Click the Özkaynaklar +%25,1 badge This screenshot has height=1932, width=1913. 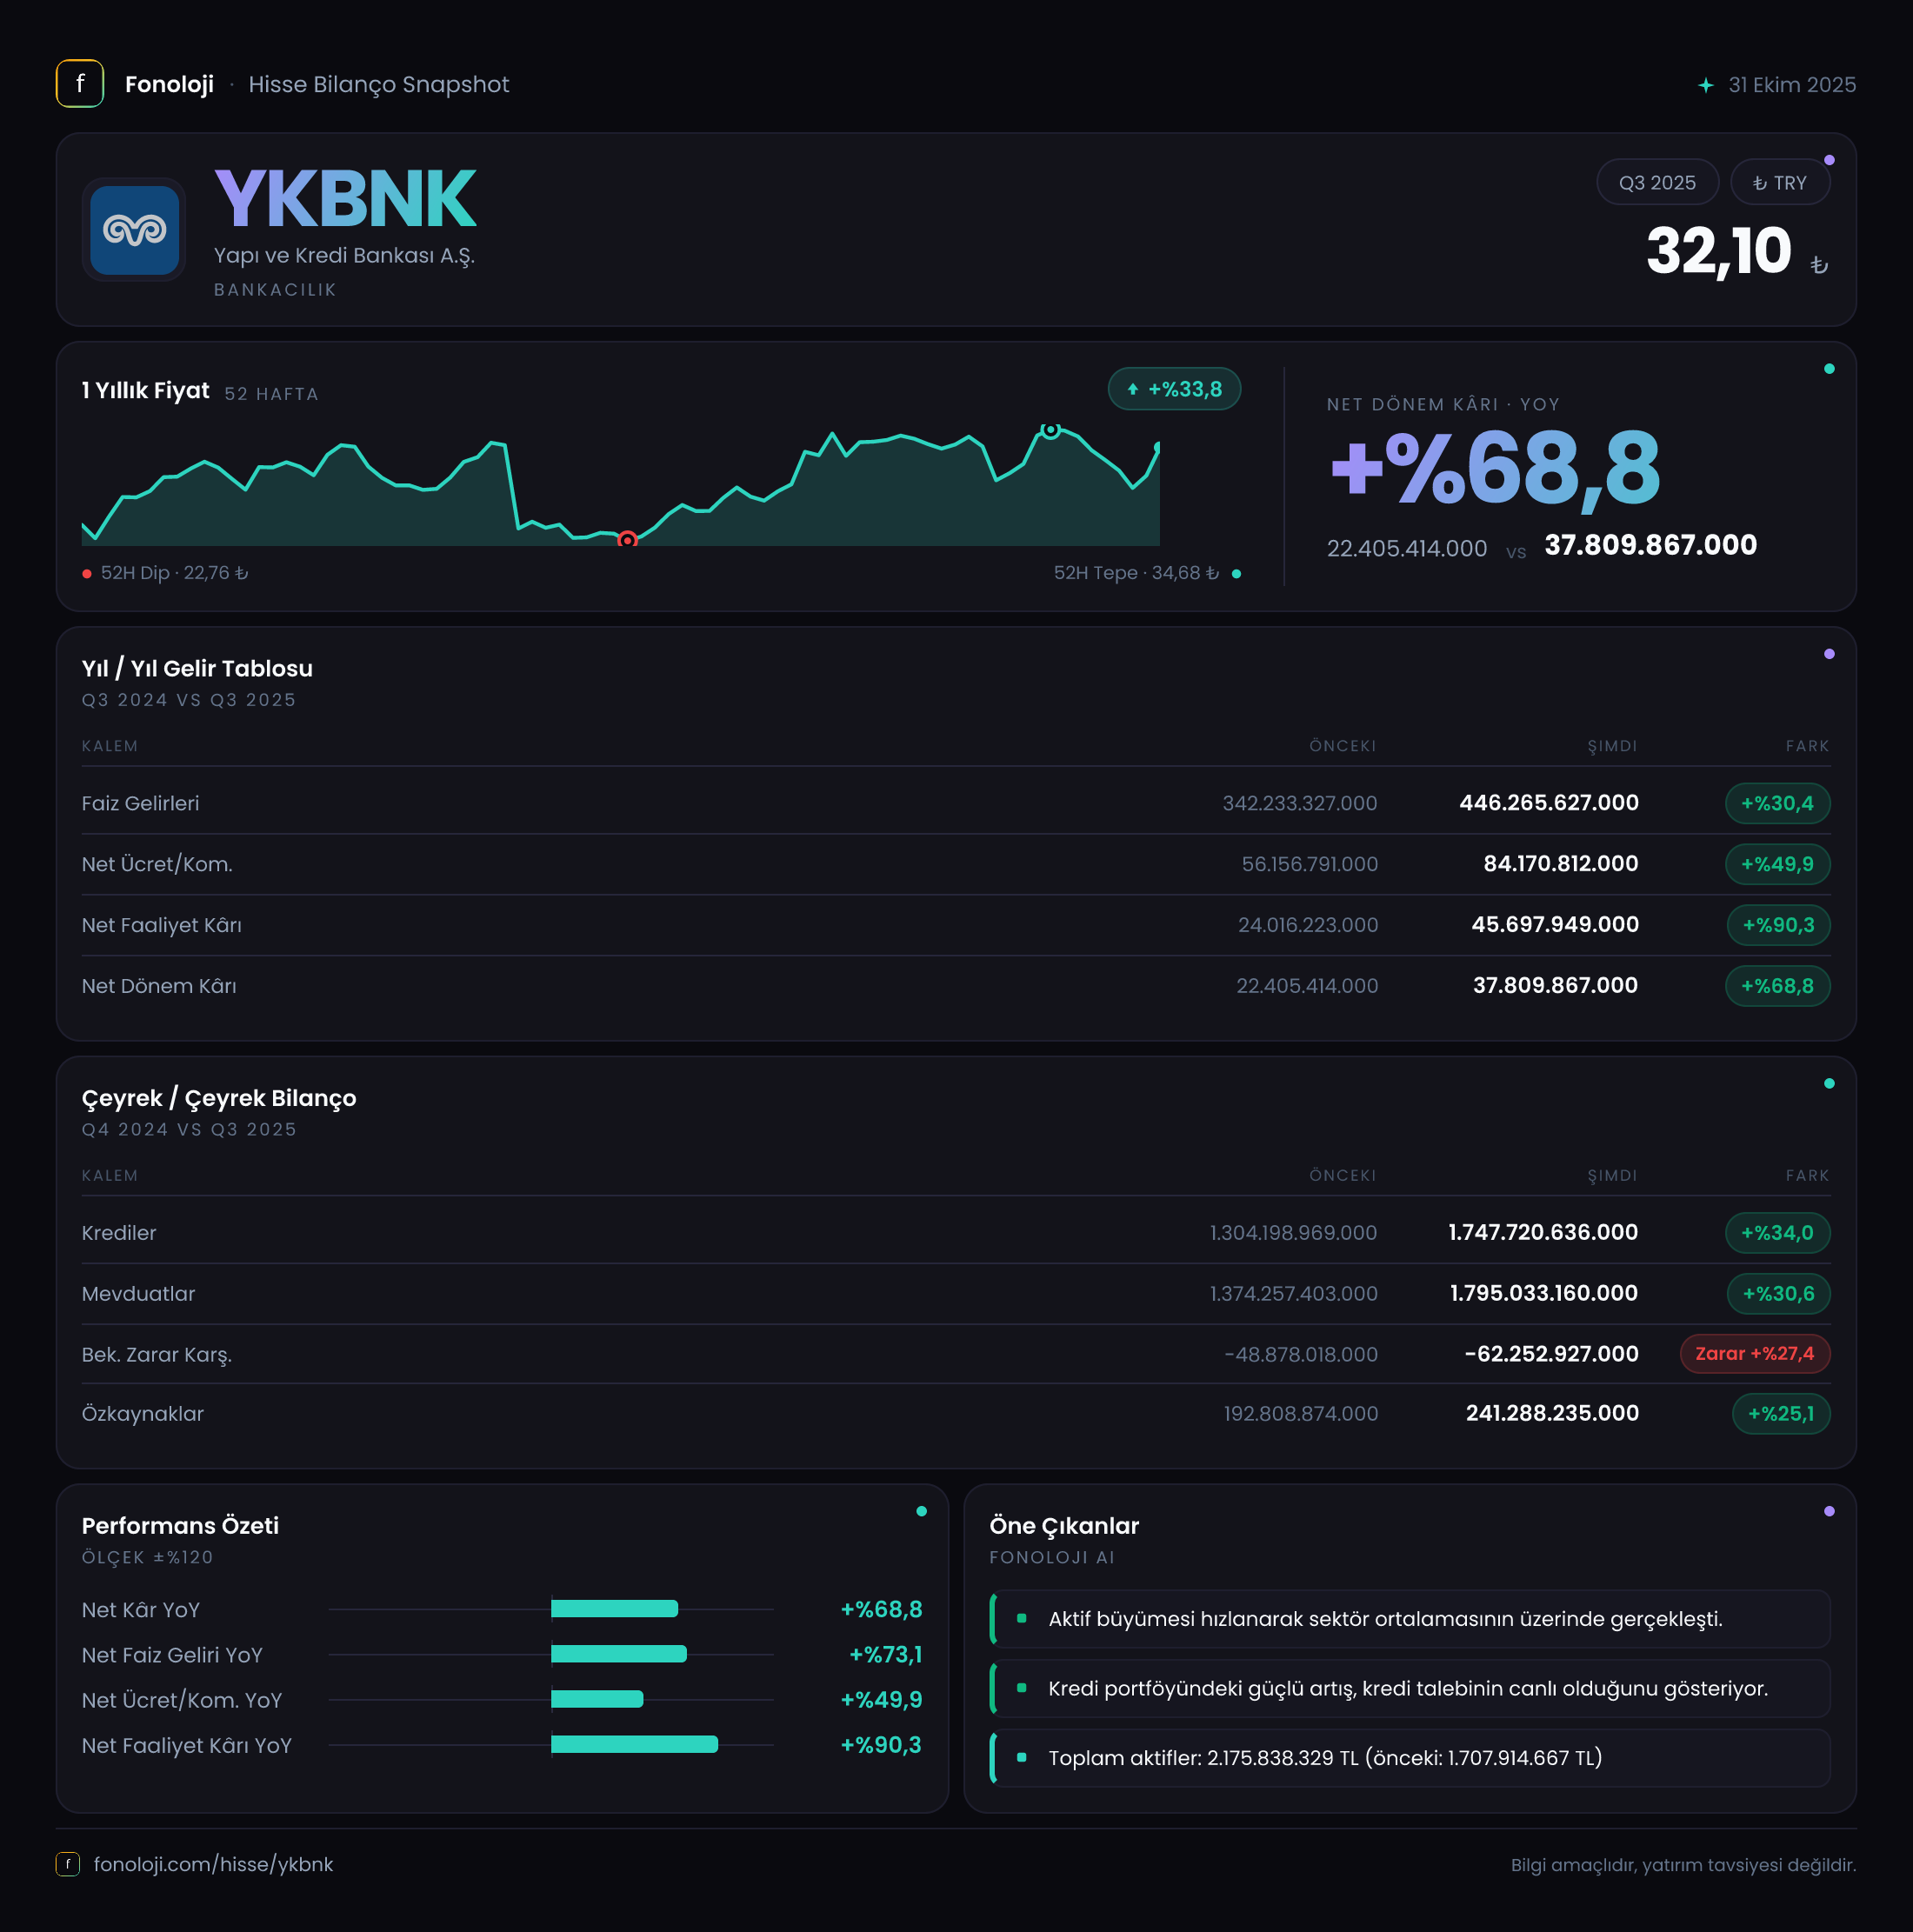click(x=1781, y=1414)
